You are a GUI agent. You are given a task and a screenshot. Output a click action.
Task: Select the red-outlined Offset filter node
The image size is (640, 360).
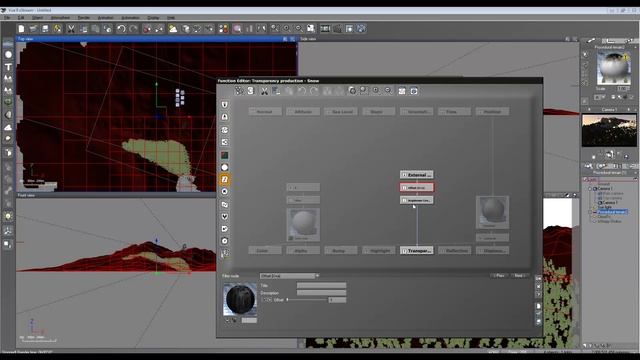coord(416,187)
